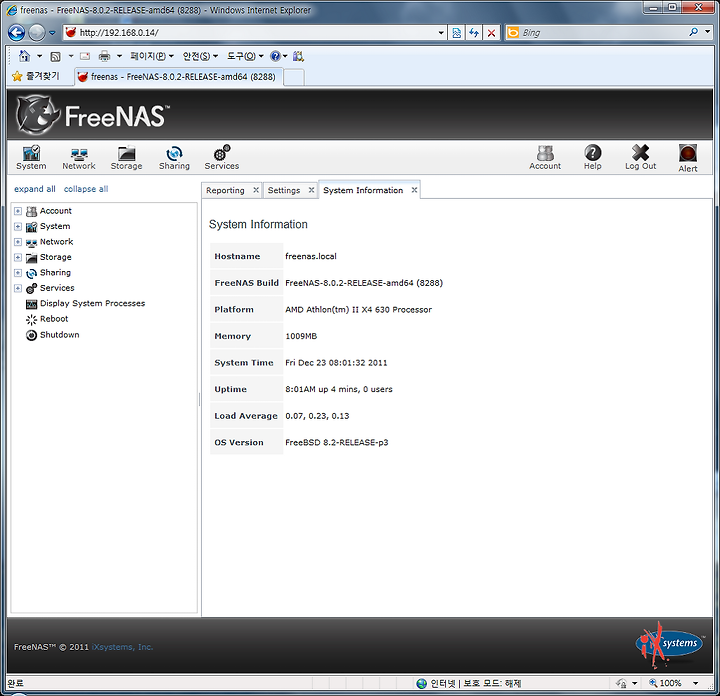Click the Read mail icon
The height and width of the screenshot is (696, 720).
click(85, 56)
